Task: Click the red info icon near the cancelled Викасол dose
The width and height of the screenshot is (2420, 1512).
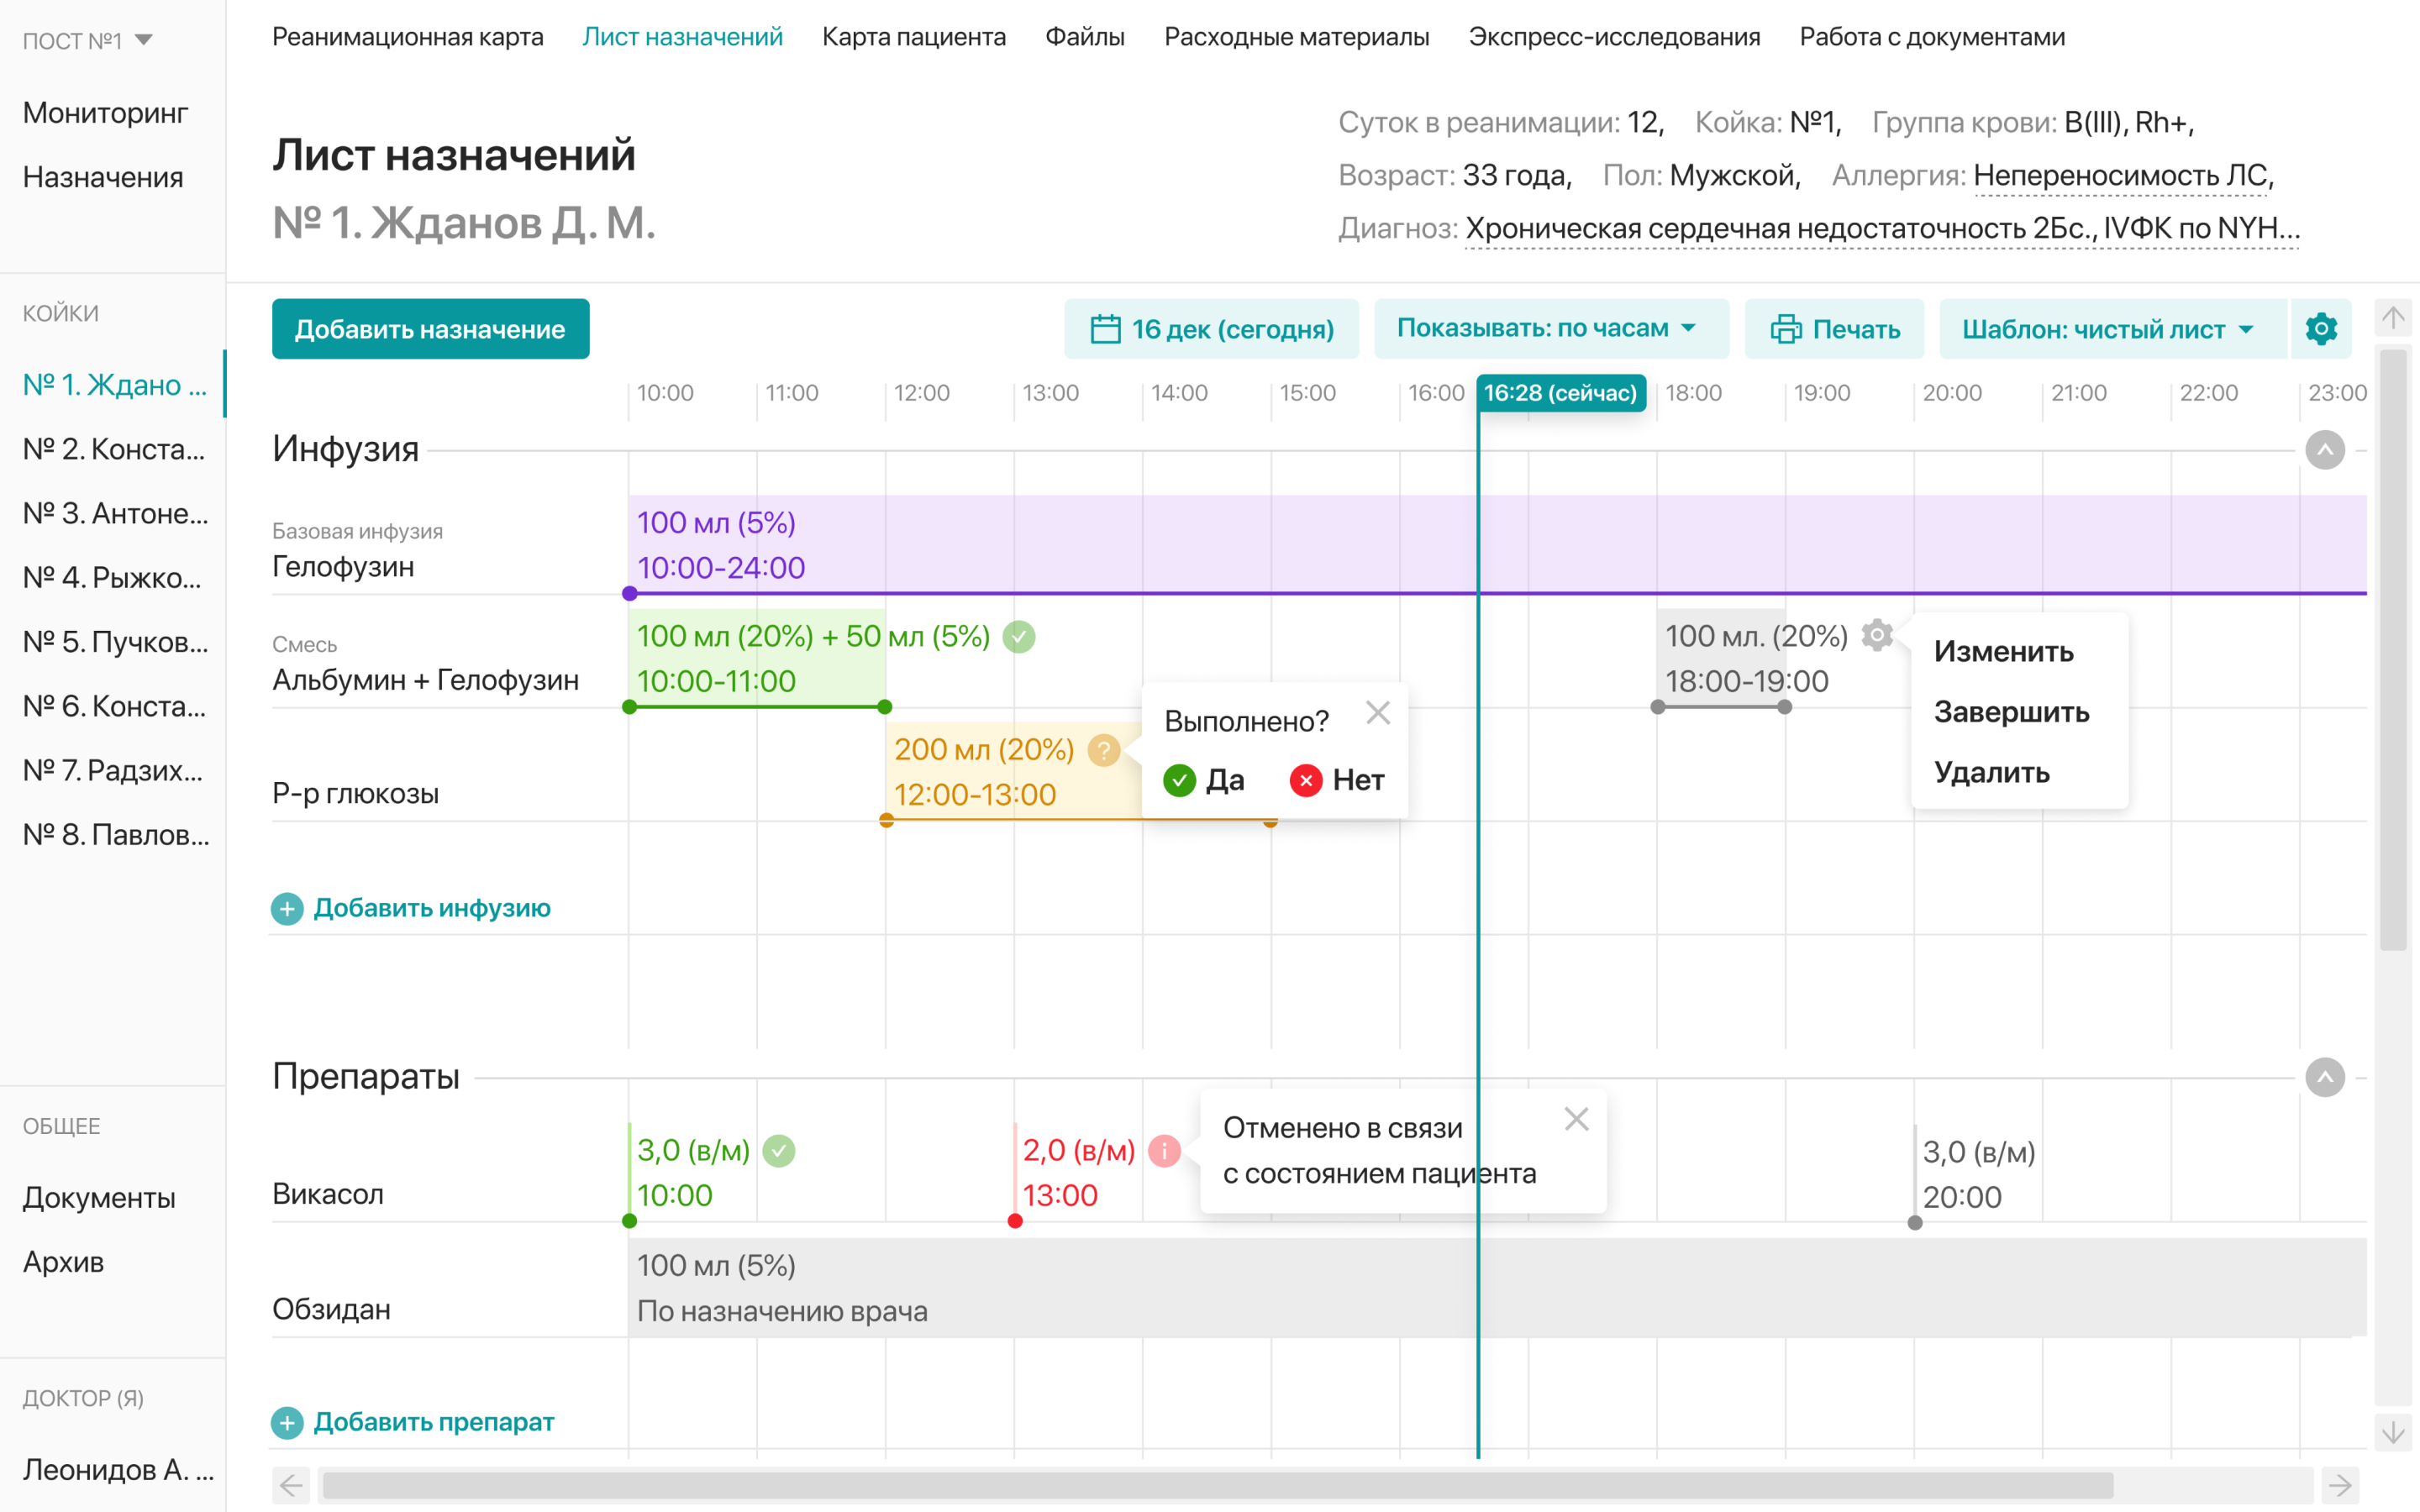Action: (1166, 1152)
